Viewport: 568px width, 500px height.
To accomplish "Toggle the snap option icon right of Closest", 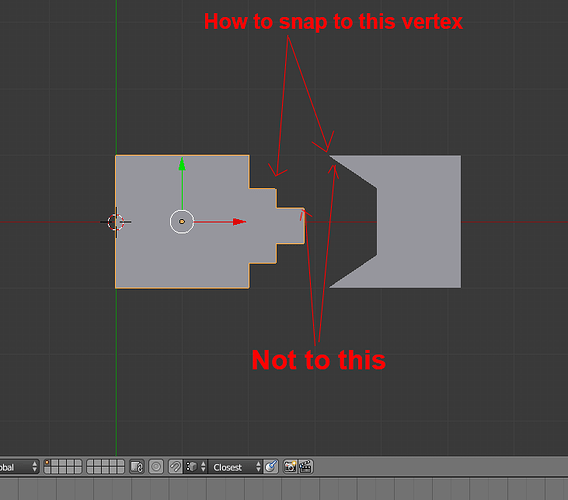I will pos(271,467).
